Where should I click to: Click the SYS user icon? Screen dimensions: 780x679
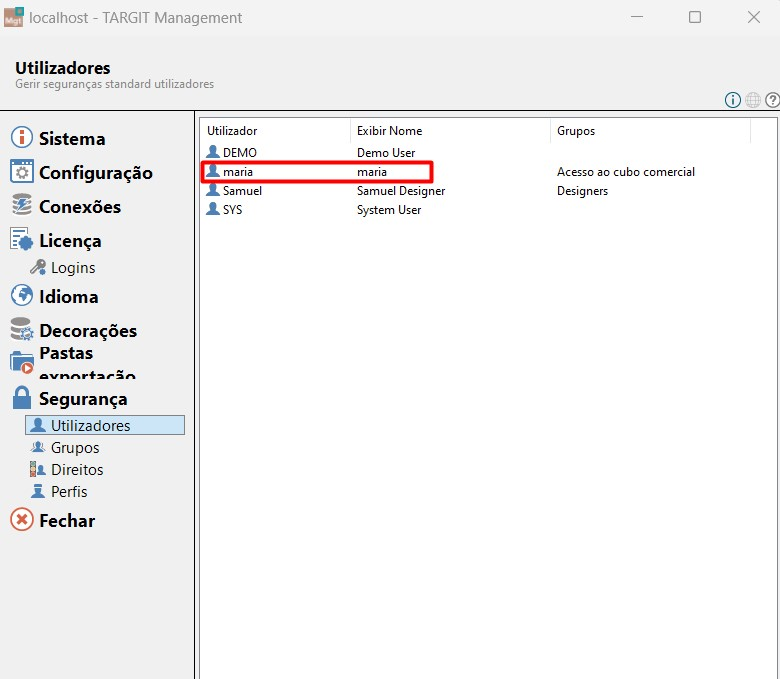tap(213, 208)
